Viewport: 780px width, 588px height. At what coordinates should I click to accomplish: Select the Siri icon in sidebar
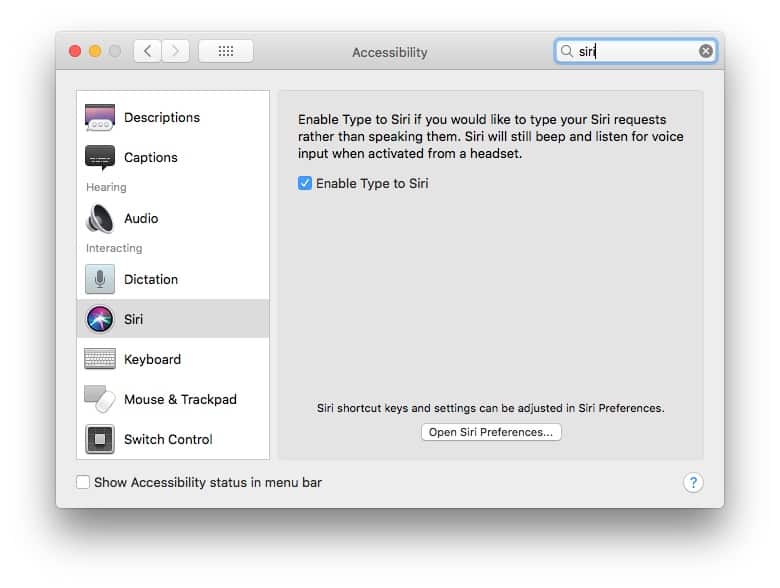pyautogui.click(x=100, y=320)
